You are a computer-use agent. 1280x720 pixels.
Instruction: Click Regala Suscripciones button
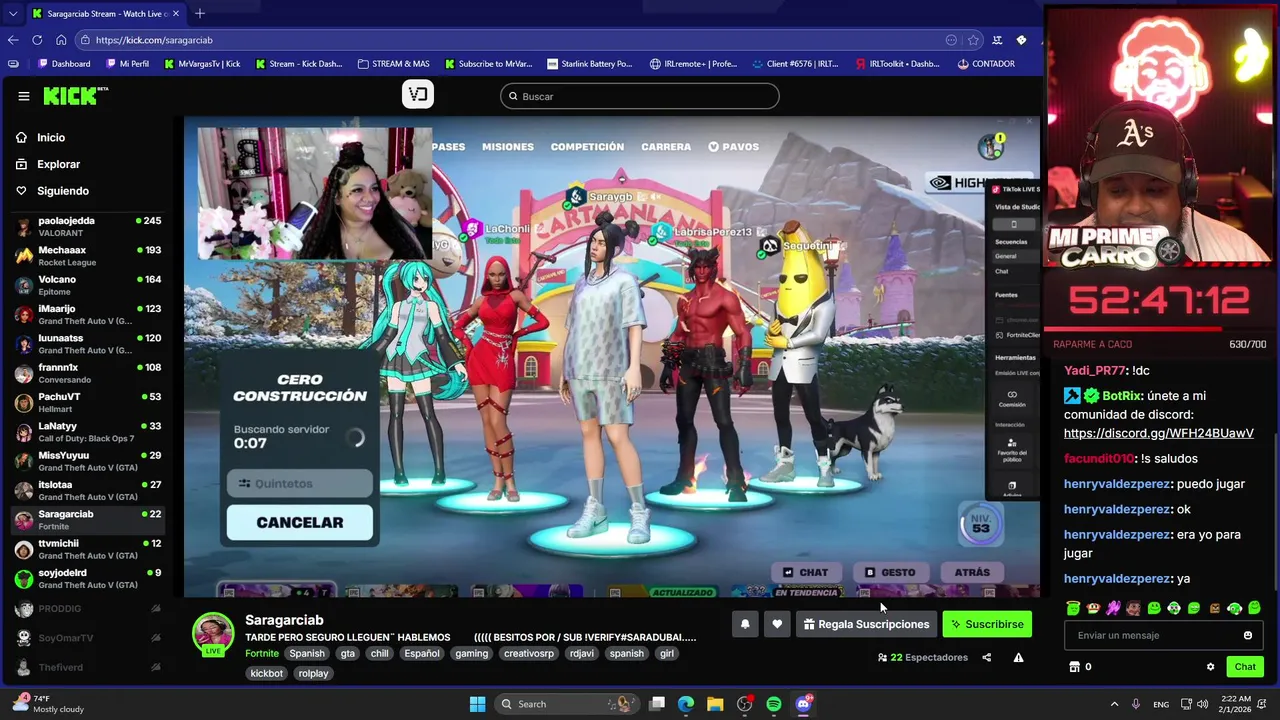866,624
